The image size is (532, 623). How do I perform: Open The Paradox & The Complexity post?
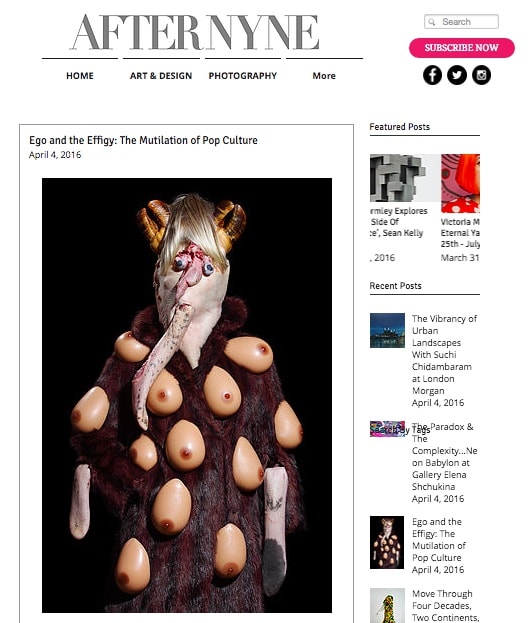pos(444,457)
